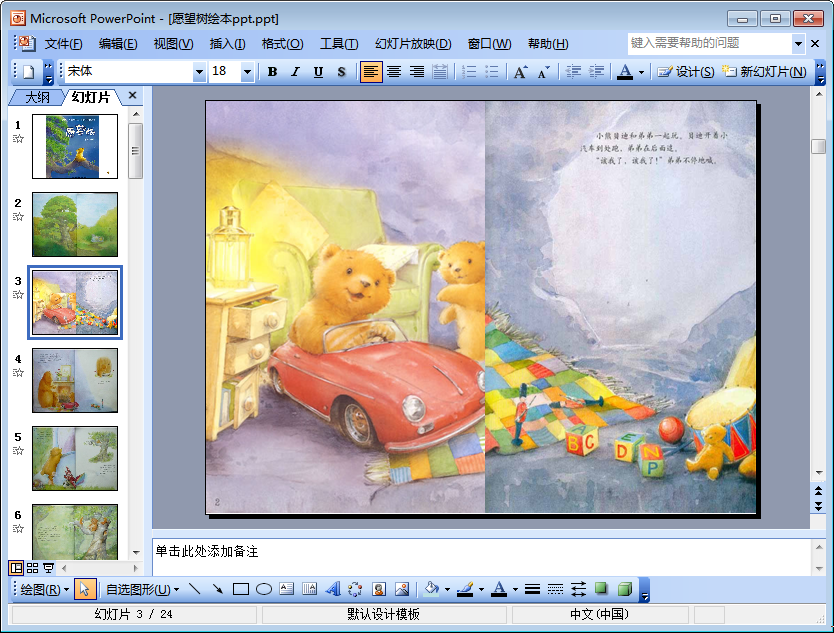The height and width of the screenshot is (633, 834).
Task: Select slide 5 thumbnail
Action: (75, 459)
